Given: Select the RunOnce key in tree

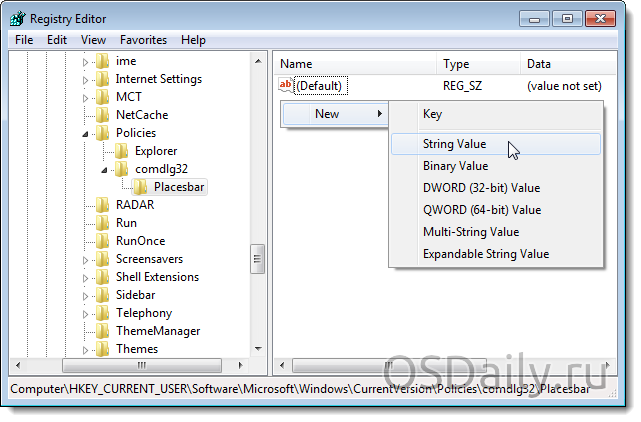Looking at the screenshot, I should (140, 241).
